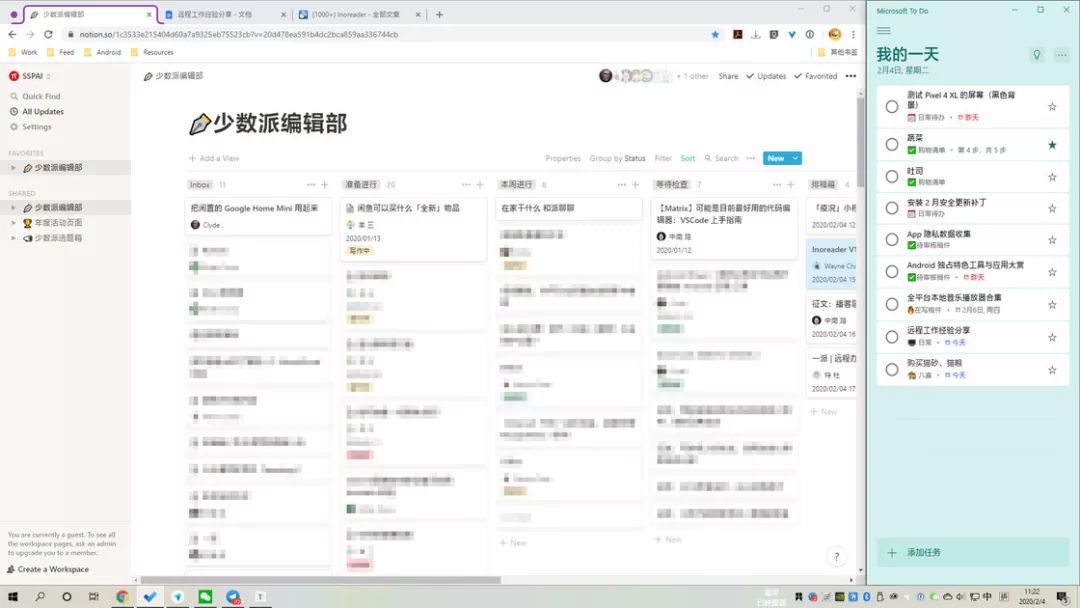Open Group by Status setting
Viewport: 1080px width, 608px height.
[x=617, y=158]
